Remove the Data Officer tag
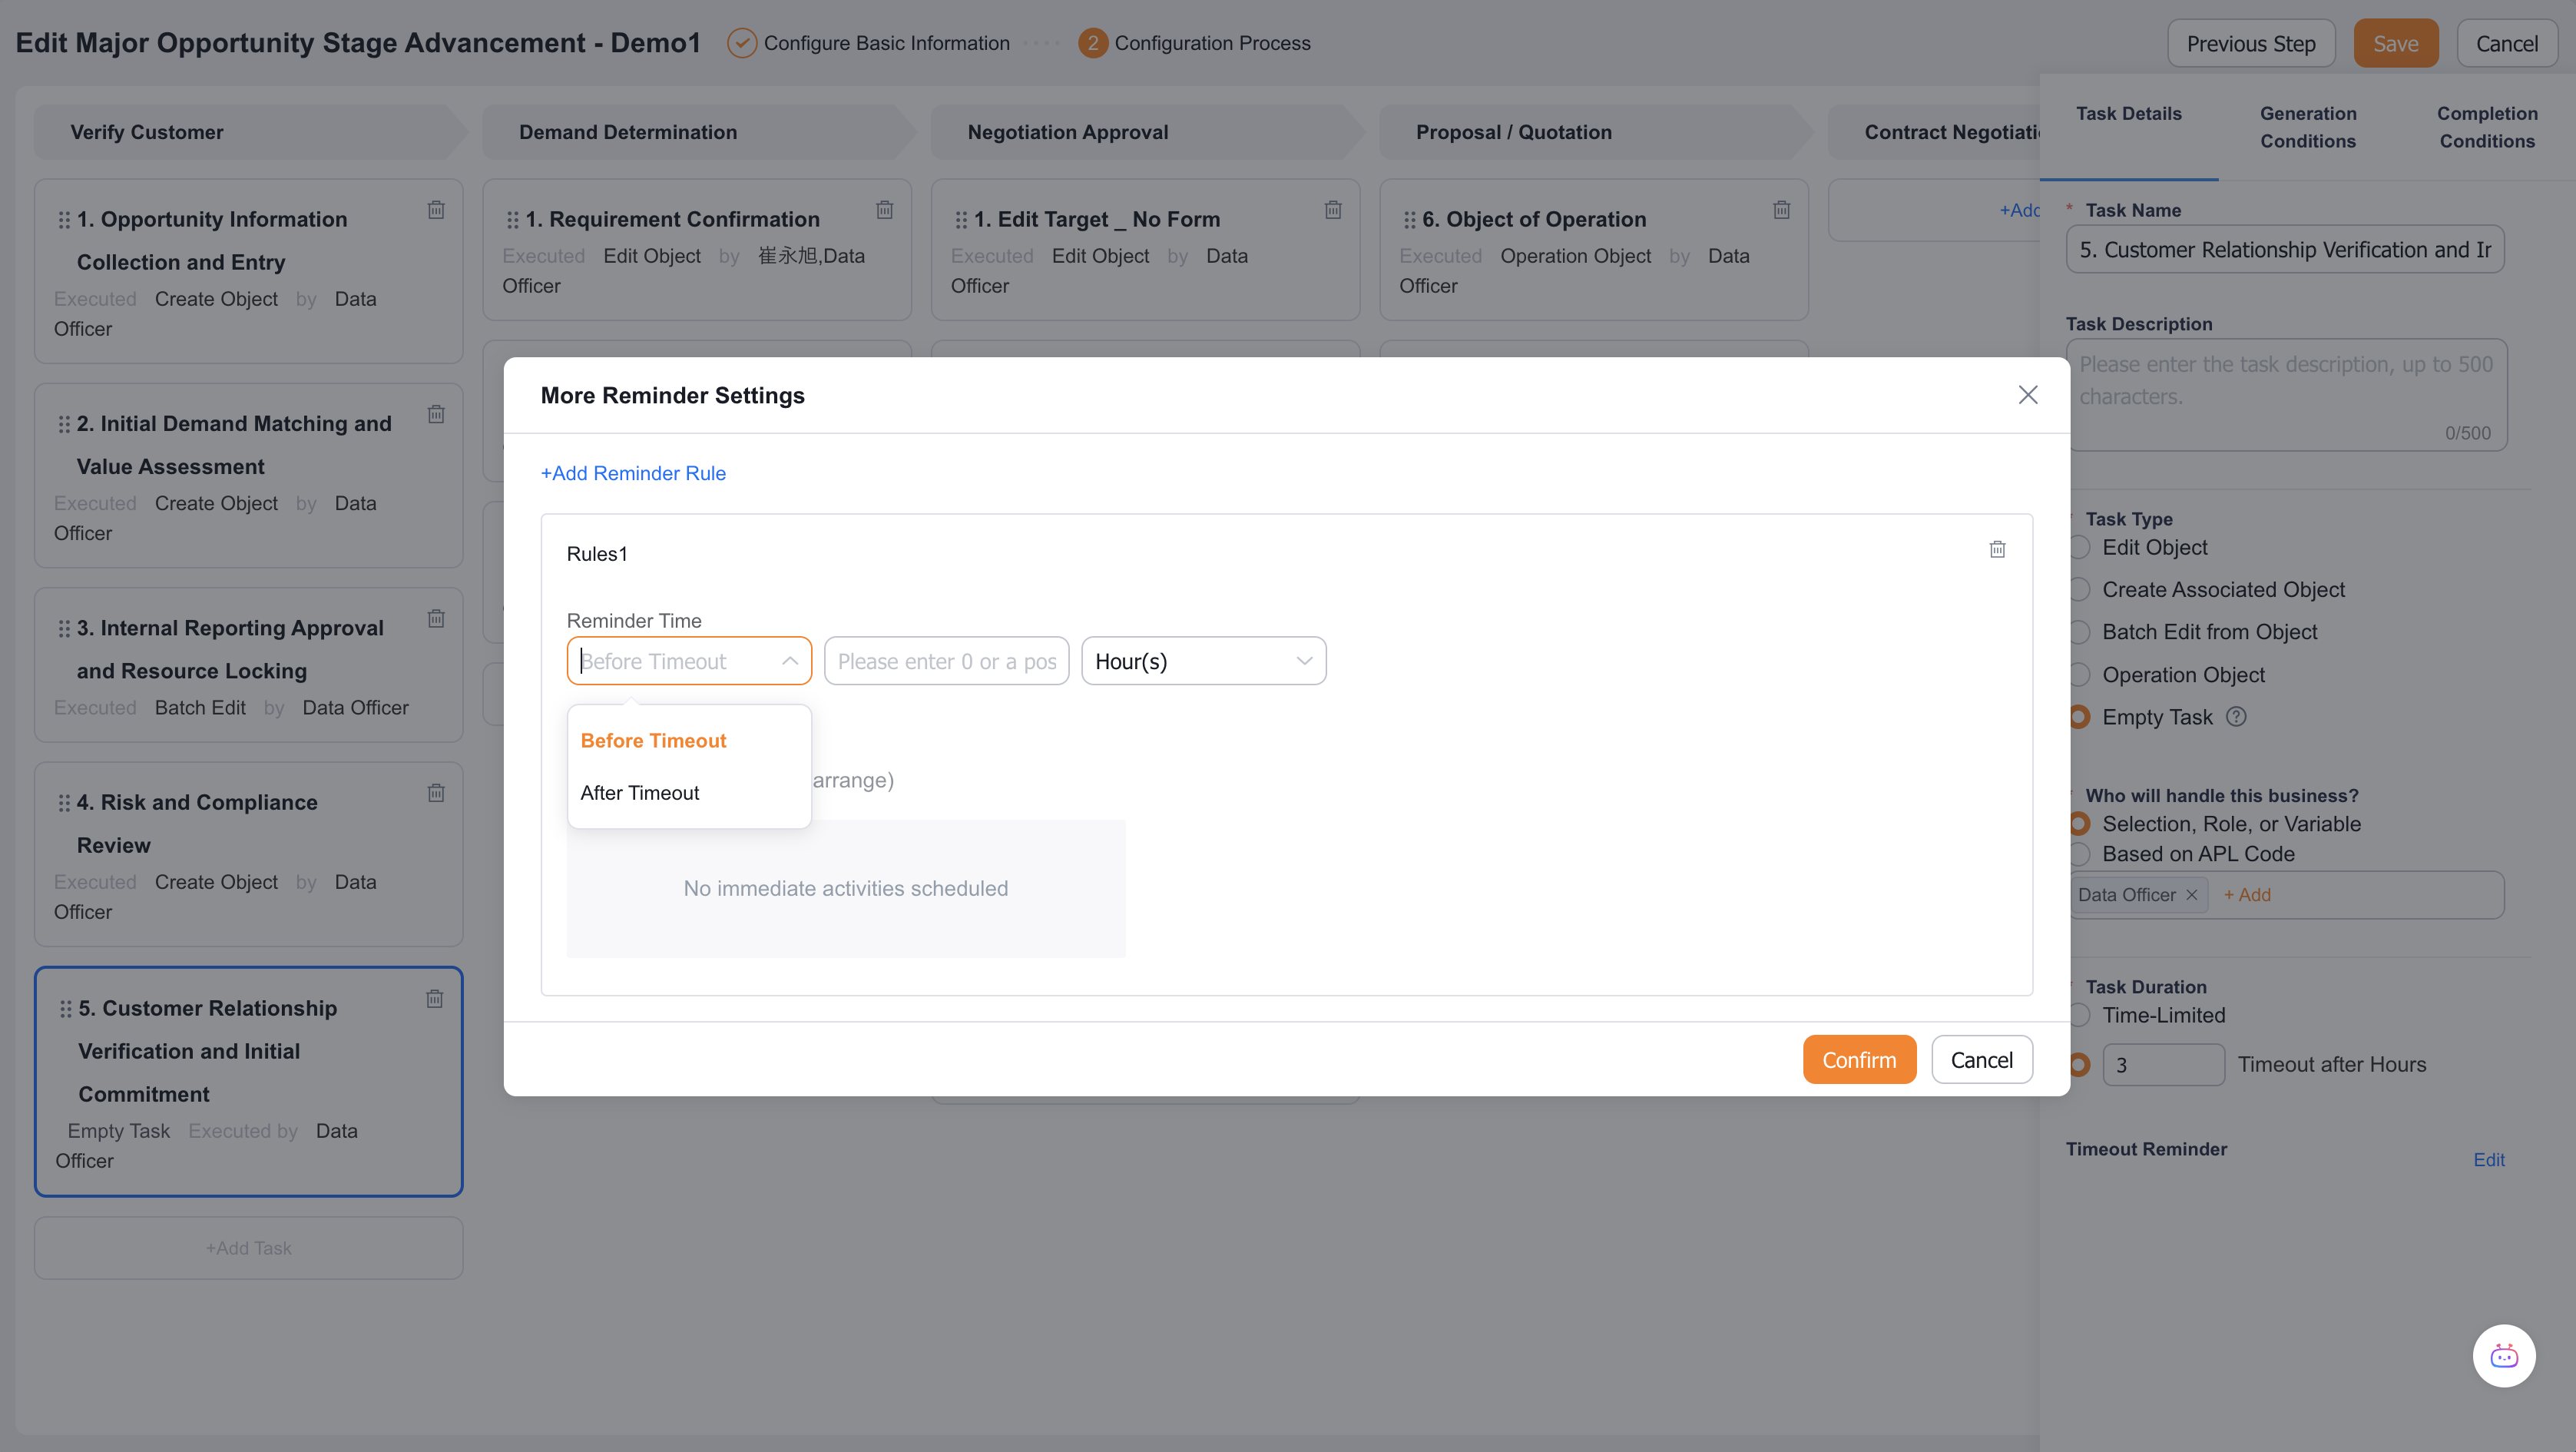This screenshot has width=2576, height=1452. [2191, 895]
